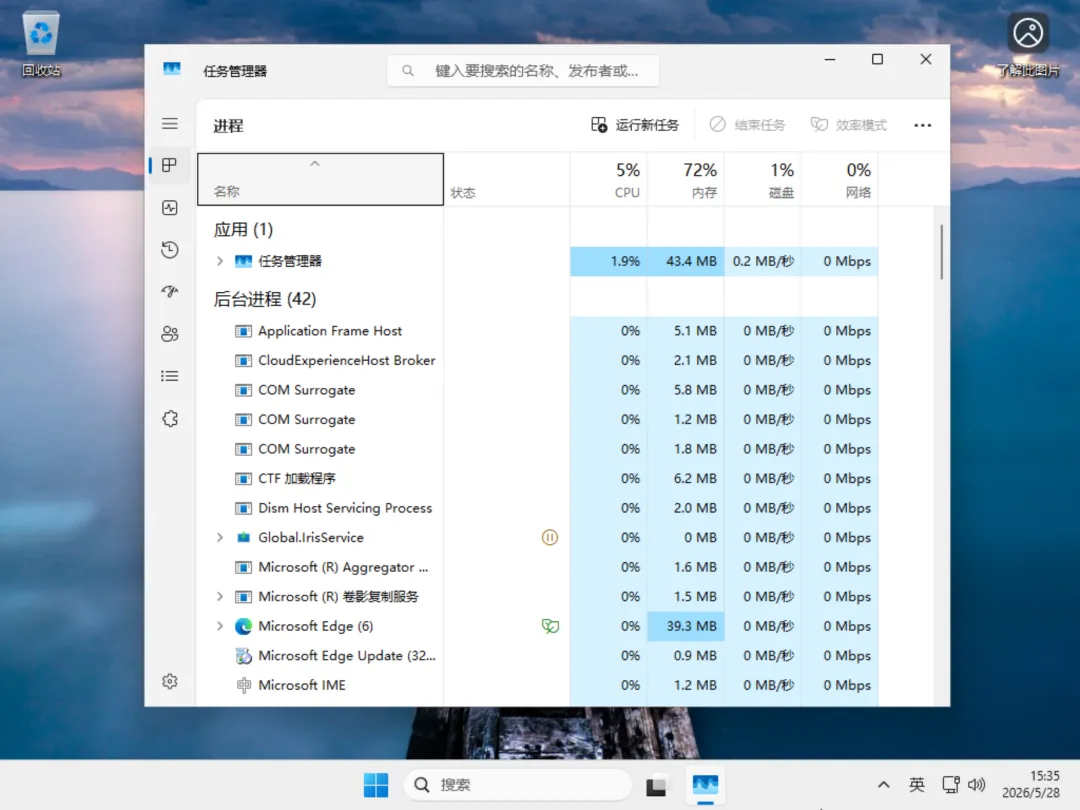Open the Windows Start button
The height and width of the screenshot is (810, 1080).
click(x=376, y=785)
